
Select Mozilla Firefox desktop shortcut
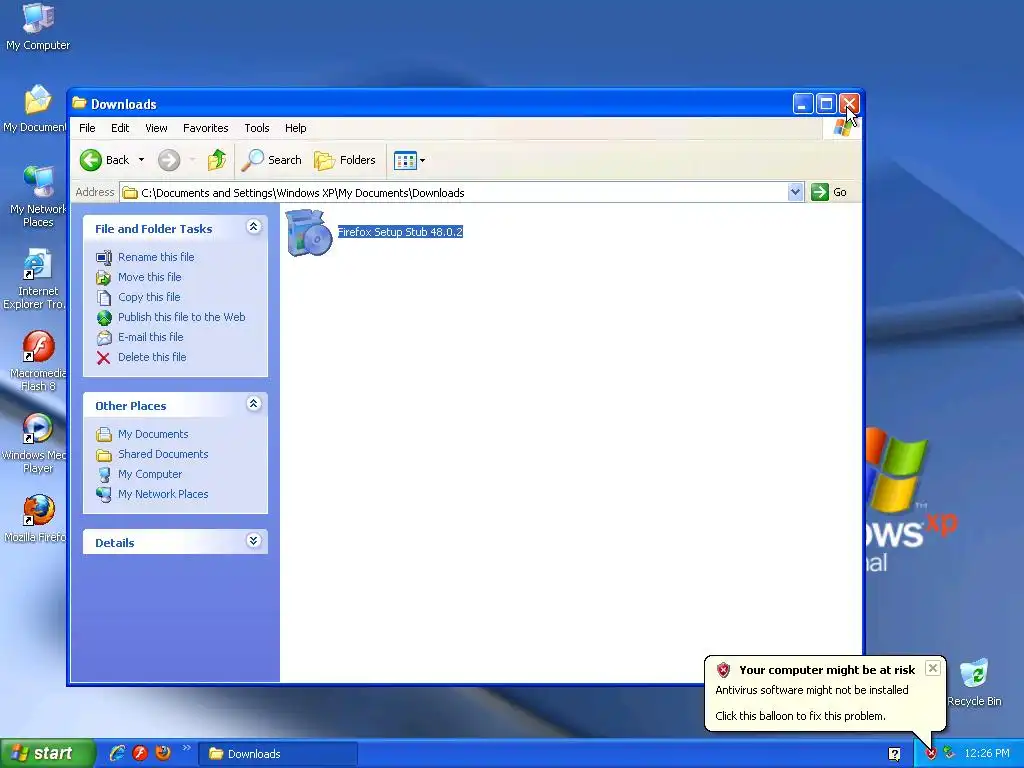[x=37, y=519]
